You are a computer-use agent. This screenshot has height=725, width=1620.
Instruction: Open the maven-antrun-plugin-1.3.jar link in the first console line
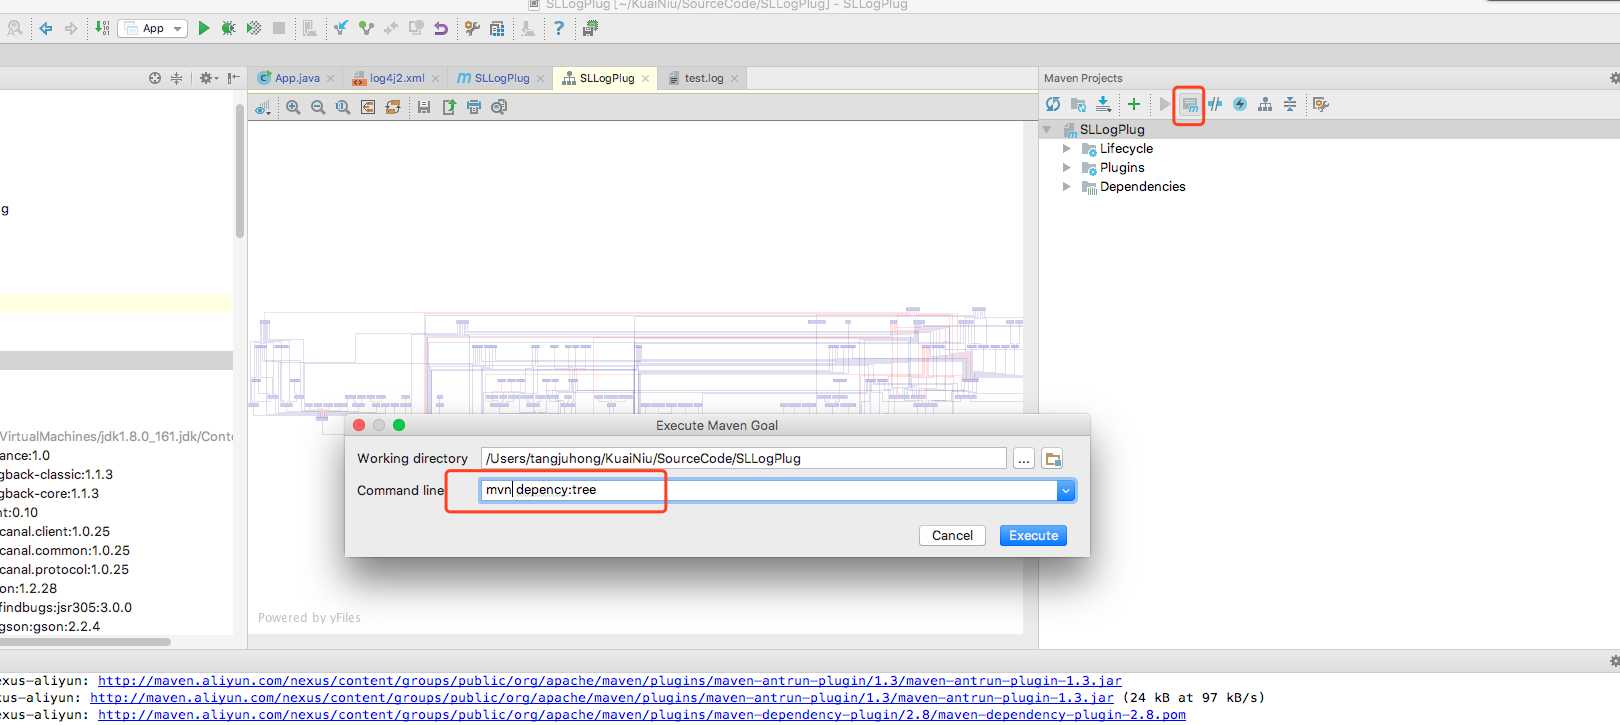(x=610, y=681)
